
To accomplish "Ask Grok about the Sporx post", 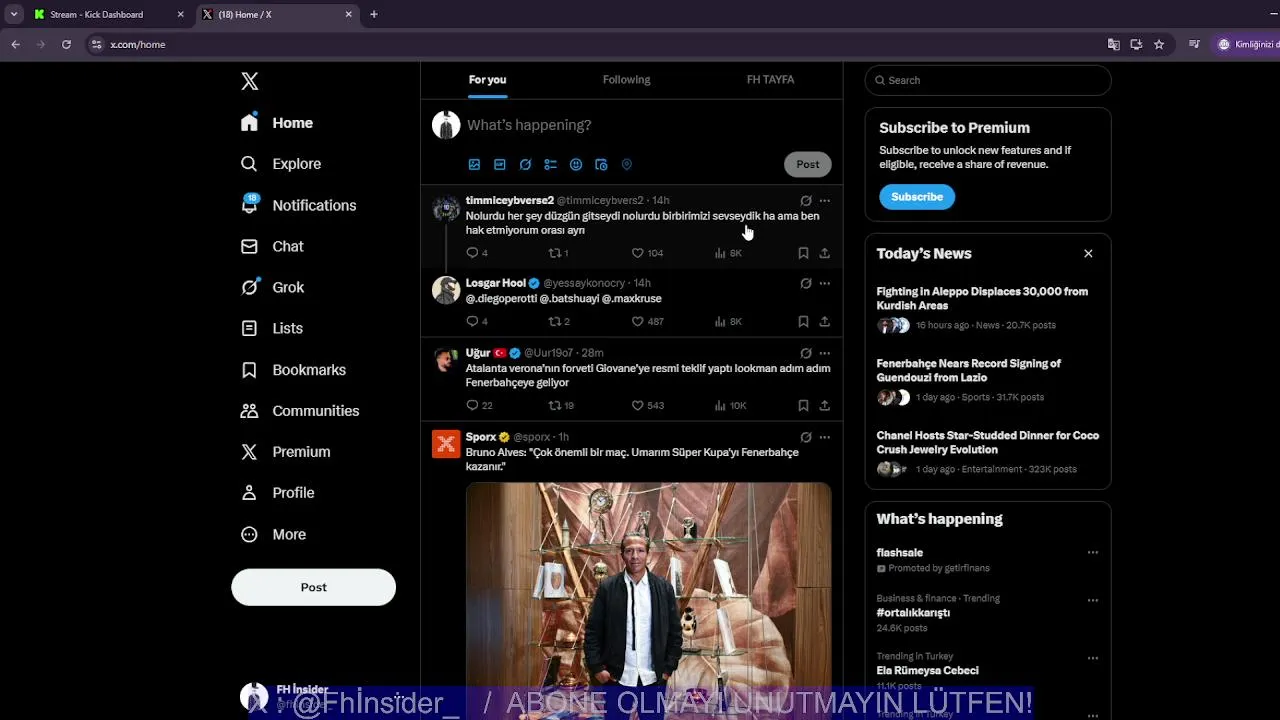I will (x=806, y=437).
